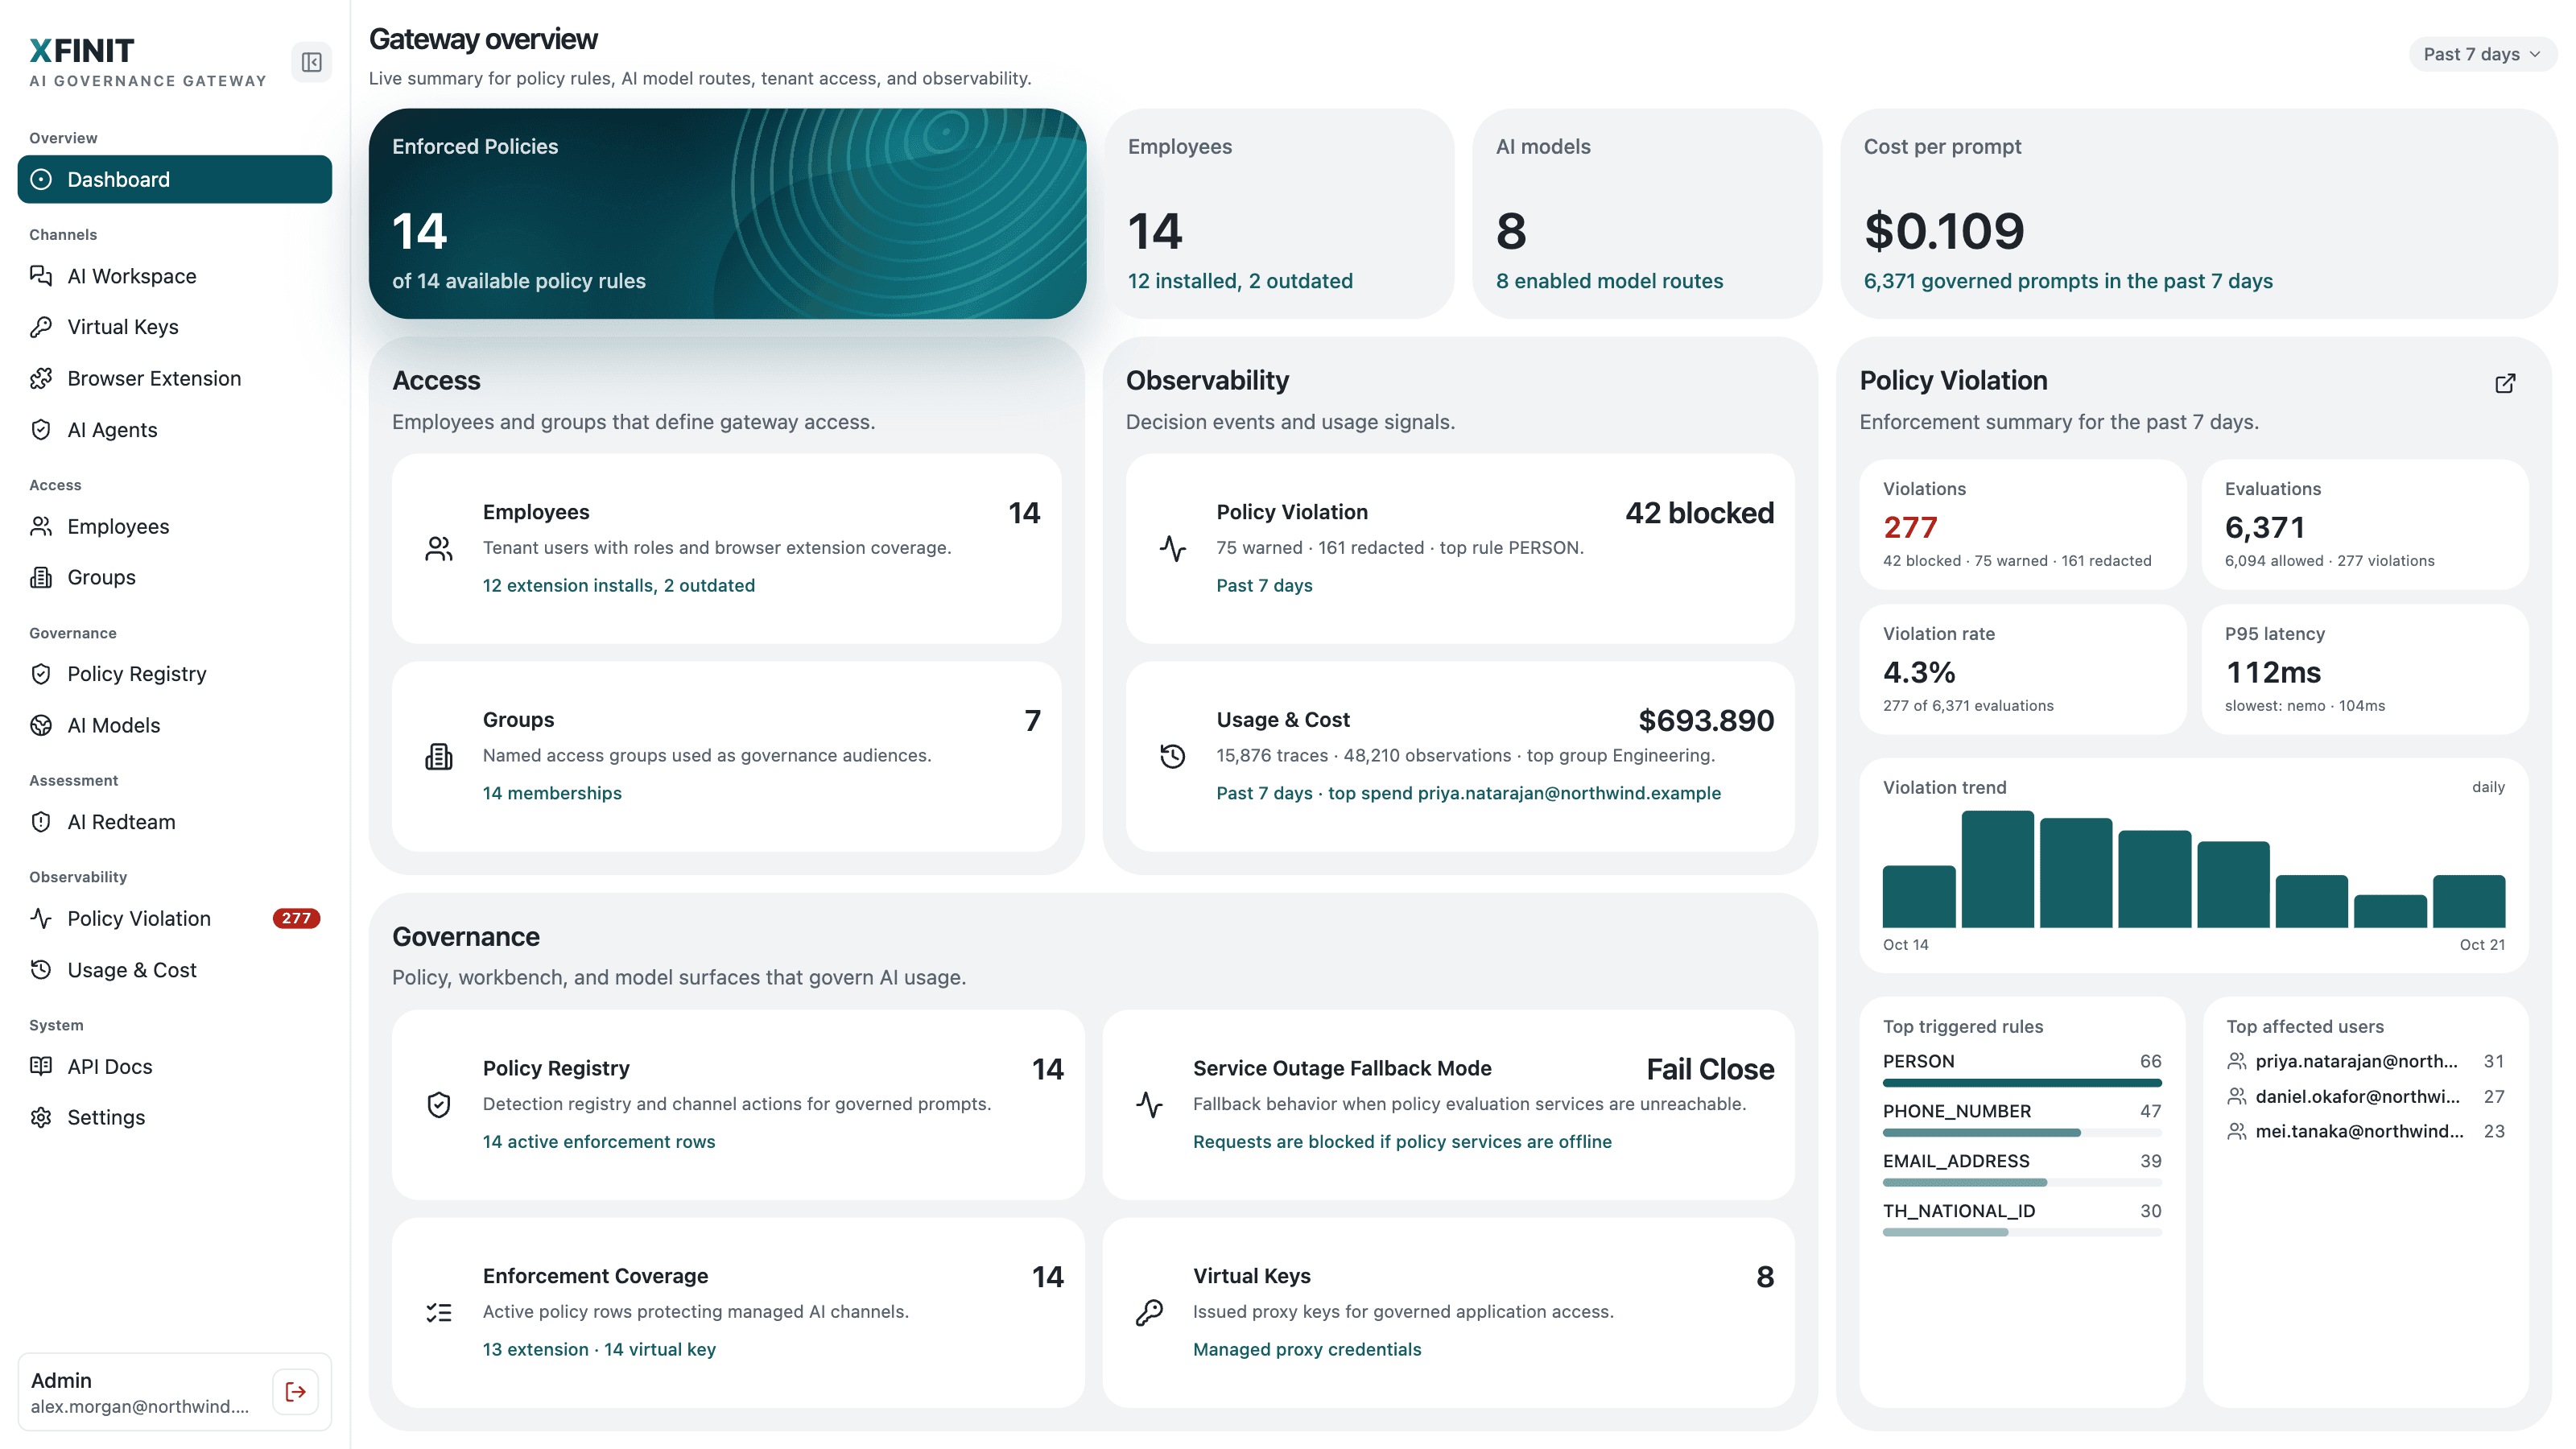Click the AI Workspace chat icon
2576x1449 pixels.
pos(41,276)
